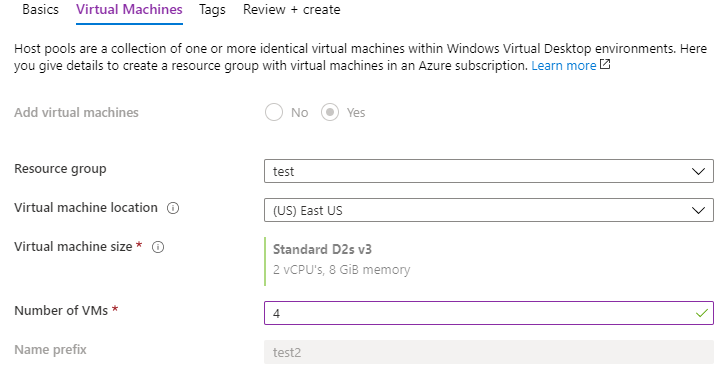Click the Name prefix field

click(489, 352)
